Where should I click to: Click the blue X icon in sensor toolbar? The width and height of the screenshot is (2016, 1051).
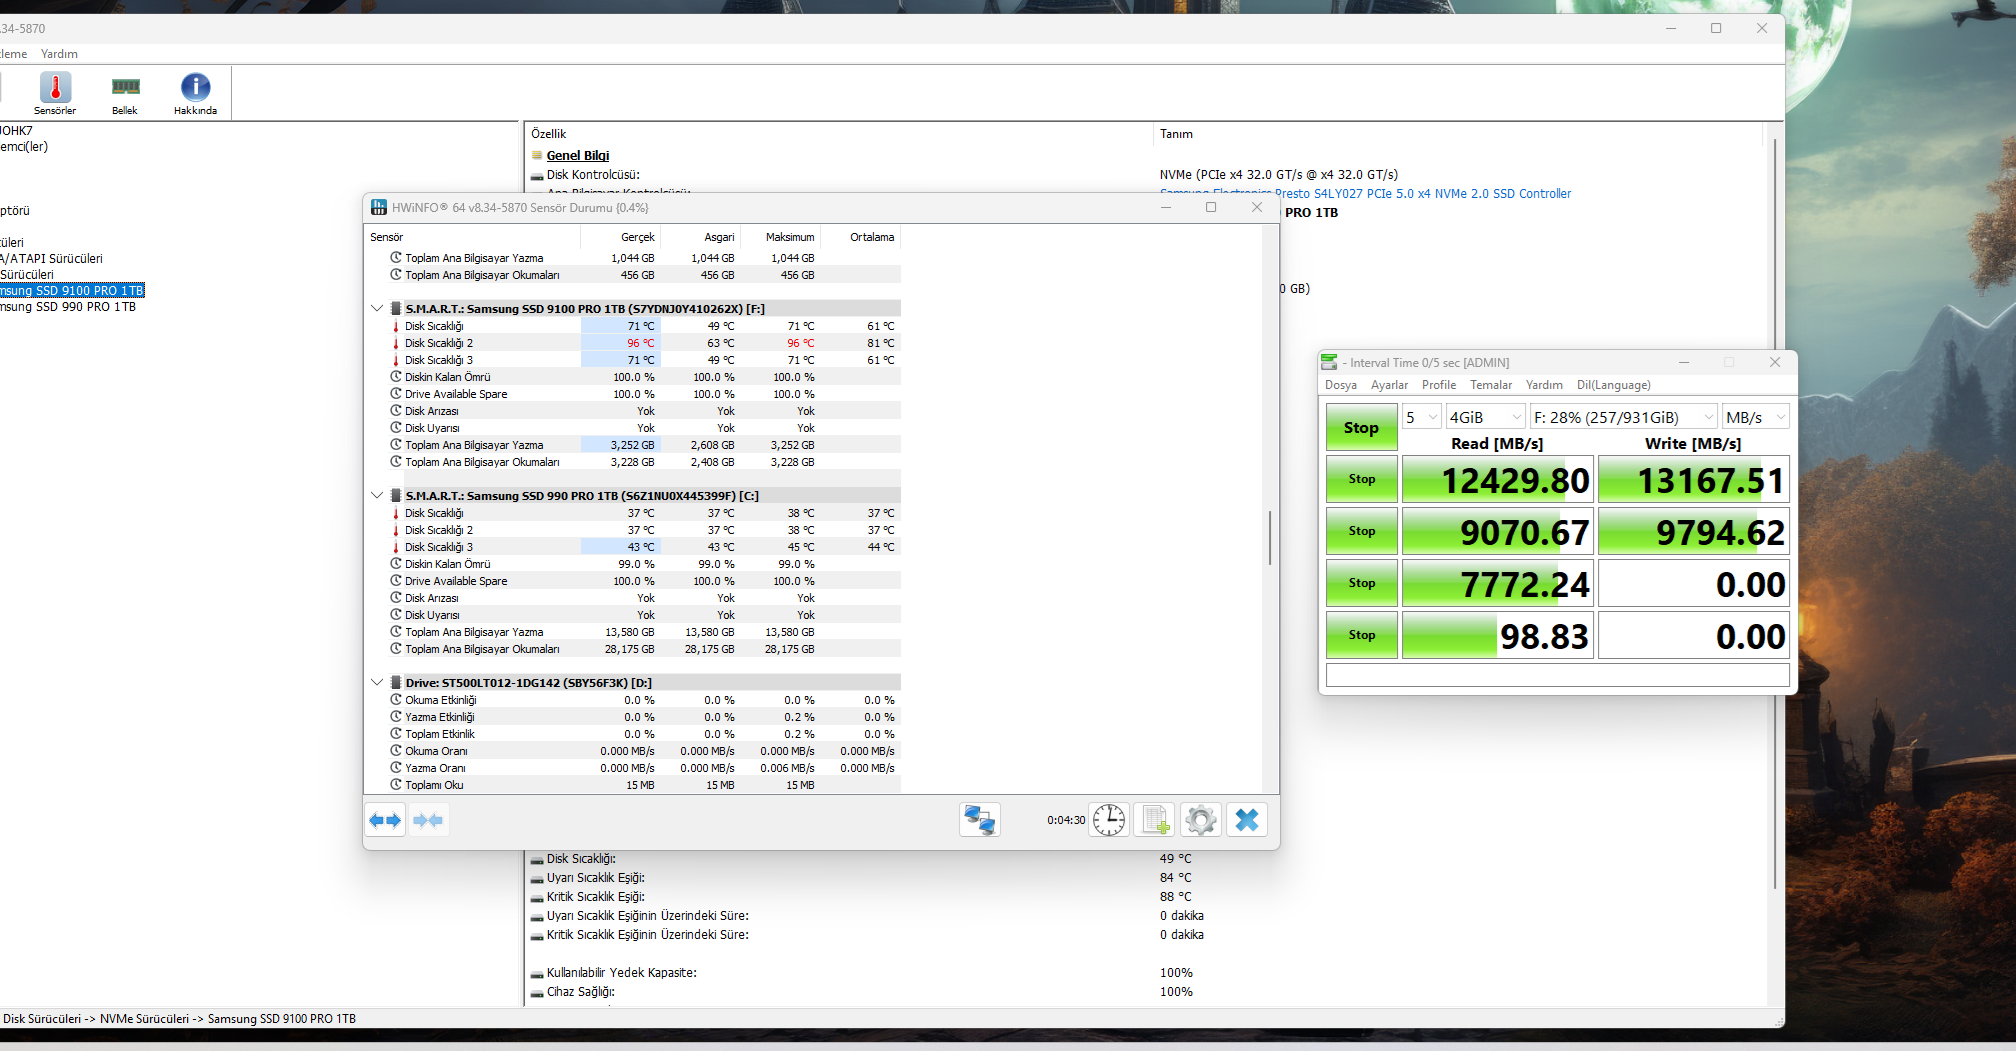[x=1247, y=820]
